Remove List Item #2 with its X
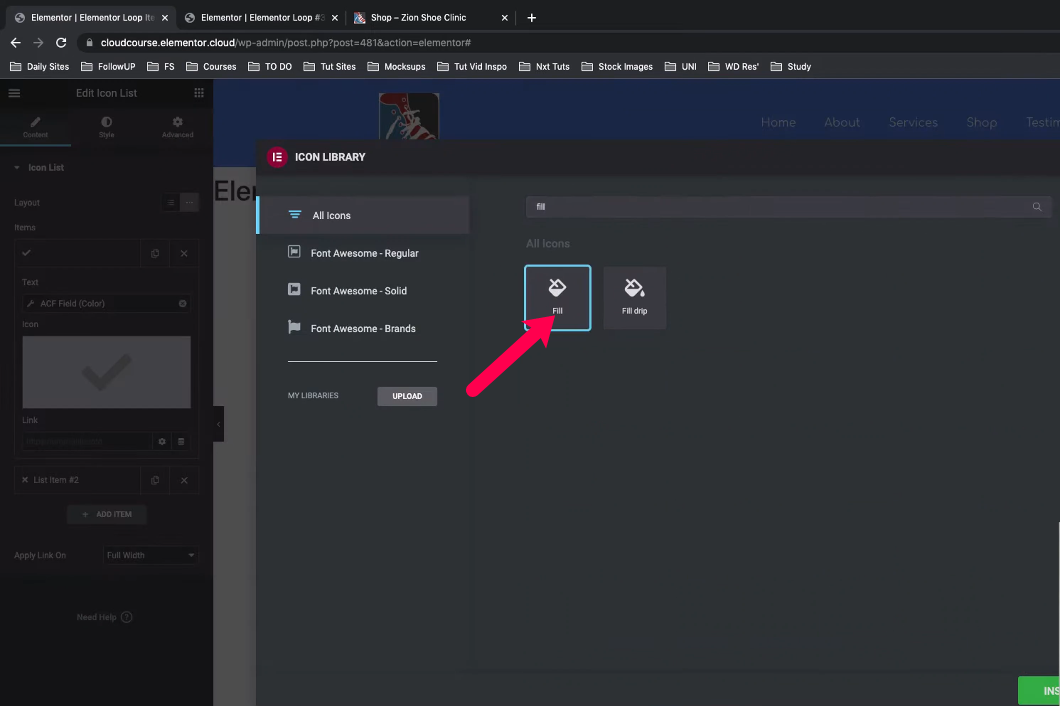Image resolution: width=1060 pixels, height=706 pixels. tap(184, 480)
